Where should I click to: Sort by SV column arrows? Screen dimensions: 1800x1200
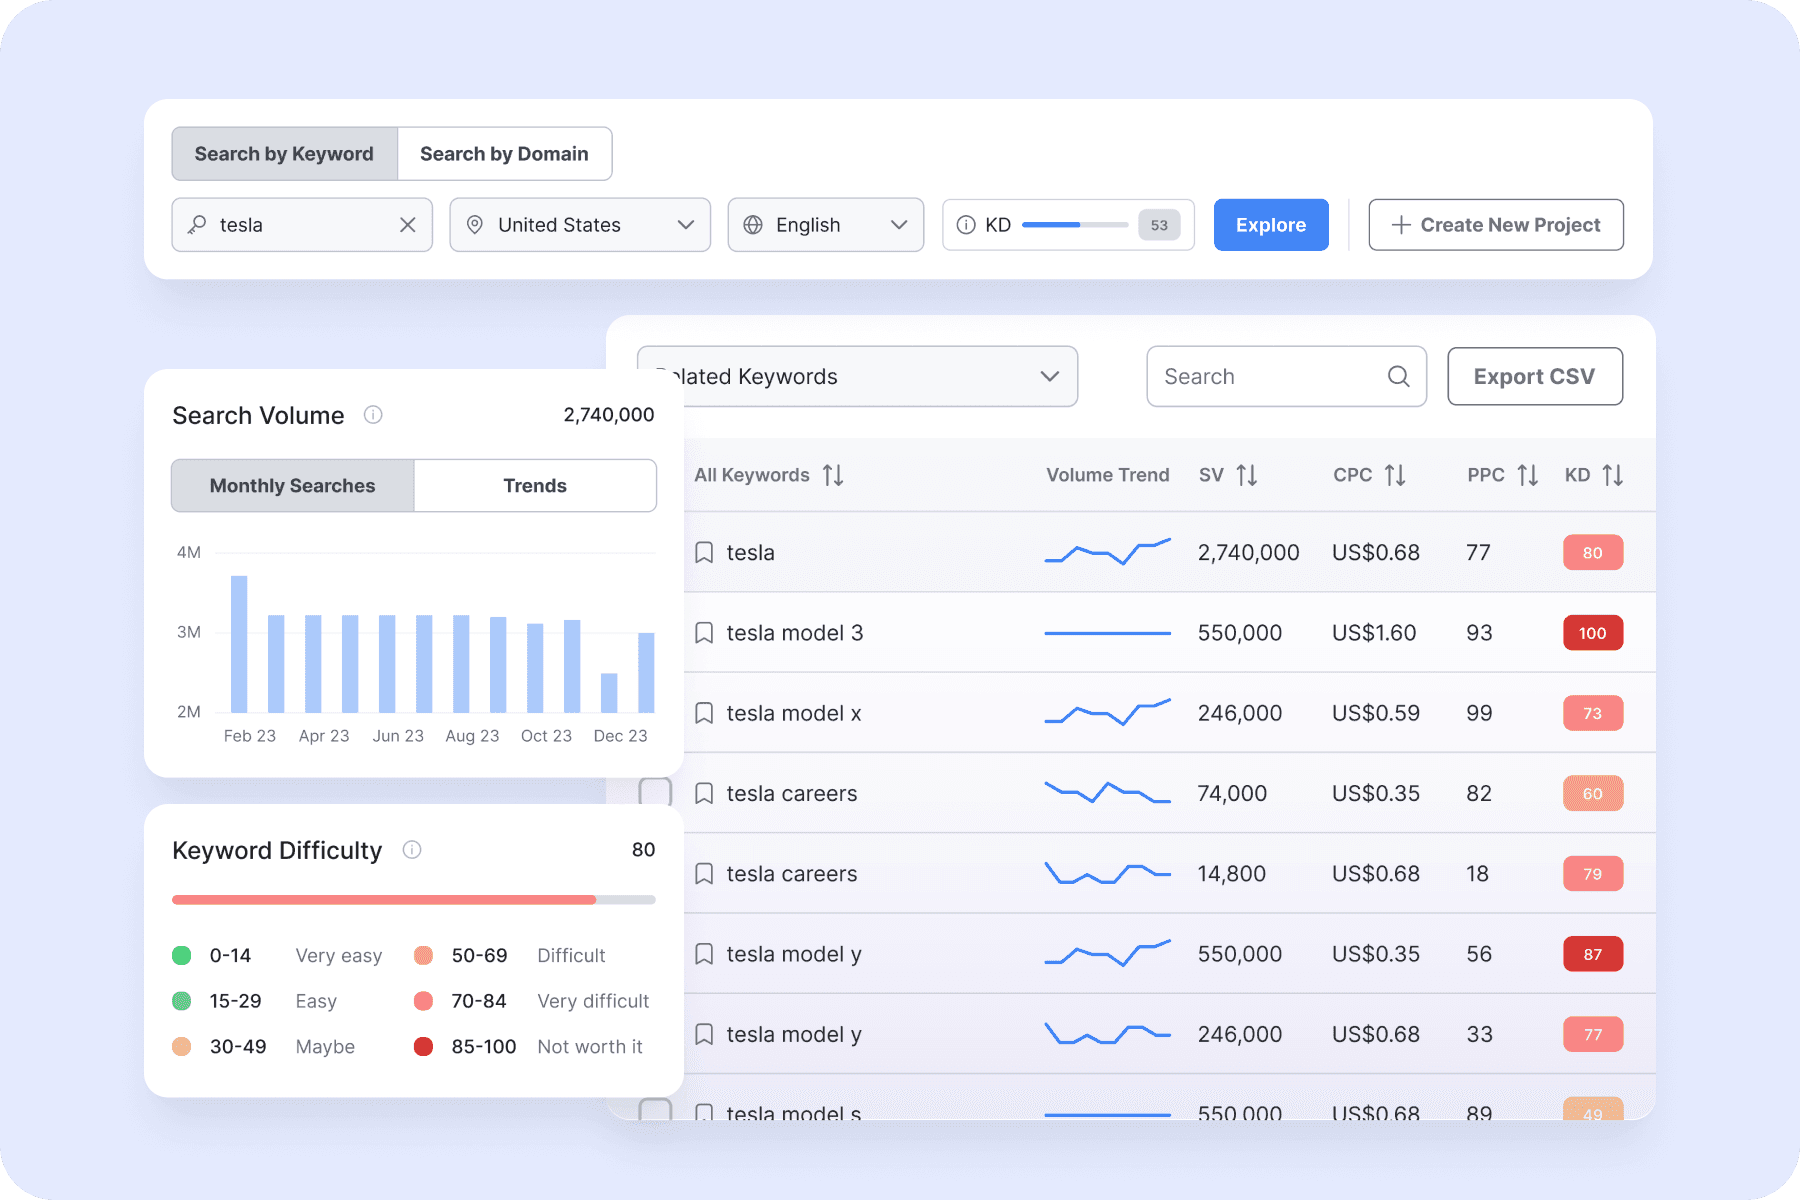tap(1246, 475)
